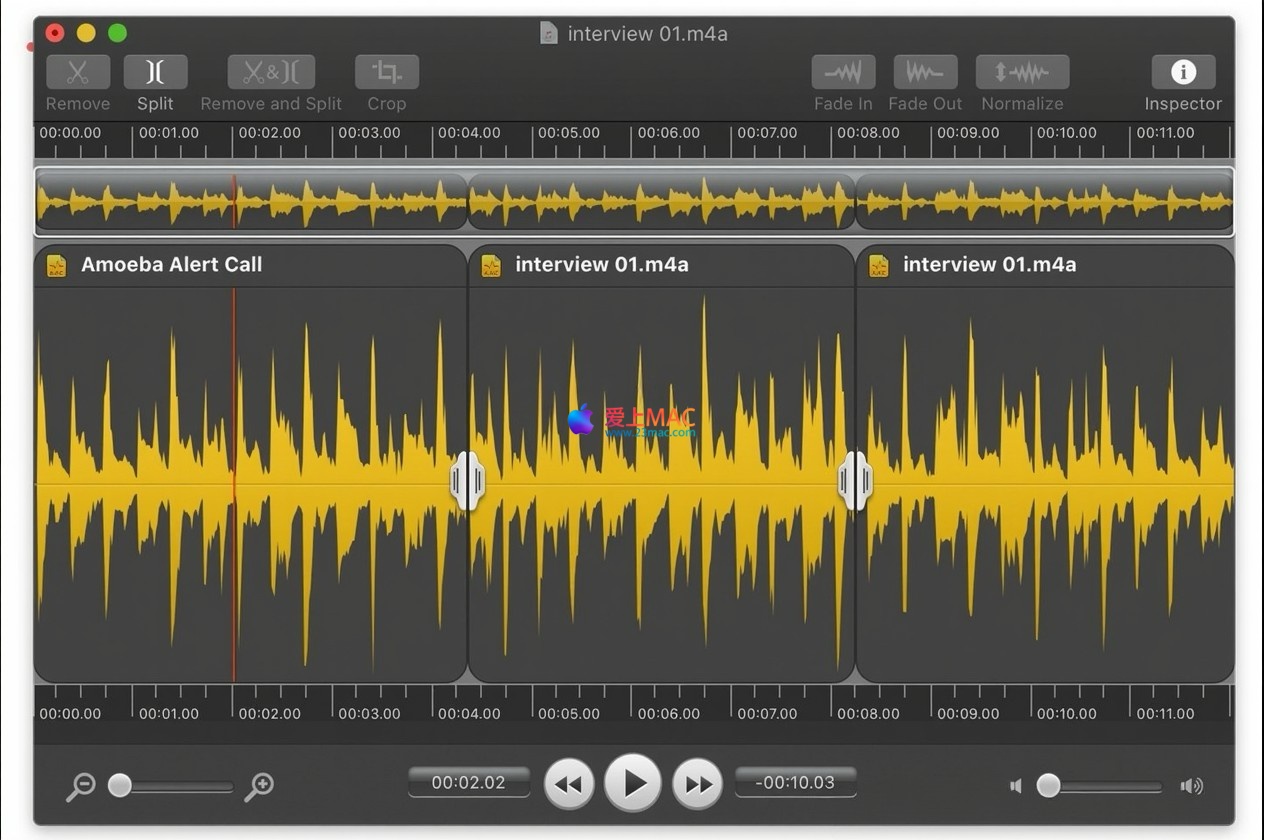Click the loud volume speaker icon
Viewport: 1264px width, 840px height.
(1191, 786)
